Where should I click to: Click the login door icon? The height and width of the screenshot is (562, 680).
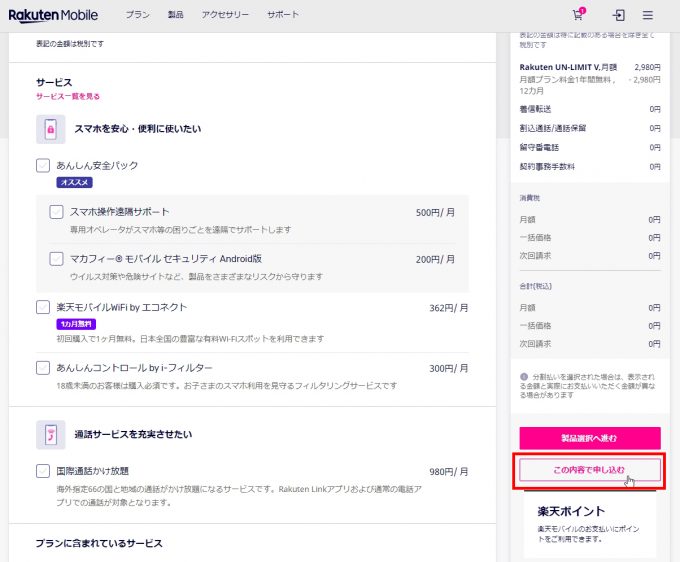[x=618, y=15]
